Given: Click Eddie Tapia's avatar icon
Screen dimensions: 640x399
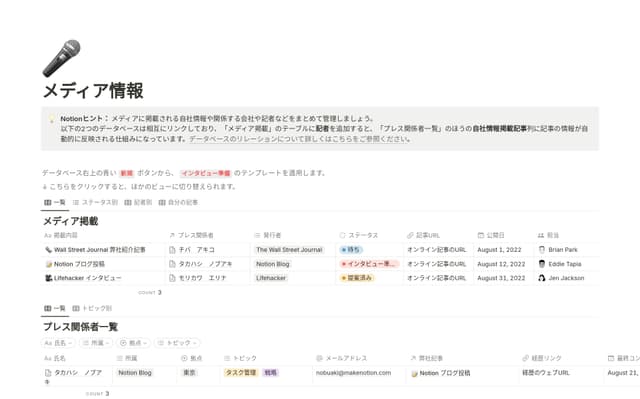Looking at the screenshot, I should (x=542, y=264).
